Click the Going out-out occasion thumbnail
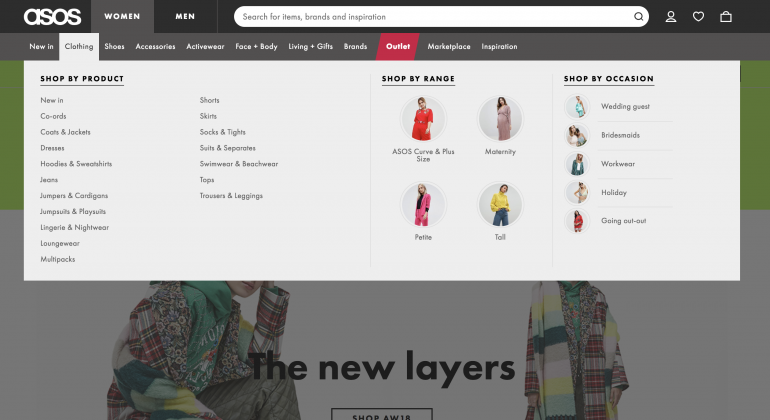This screenshot has height=420, width=770. pos(577,221)
